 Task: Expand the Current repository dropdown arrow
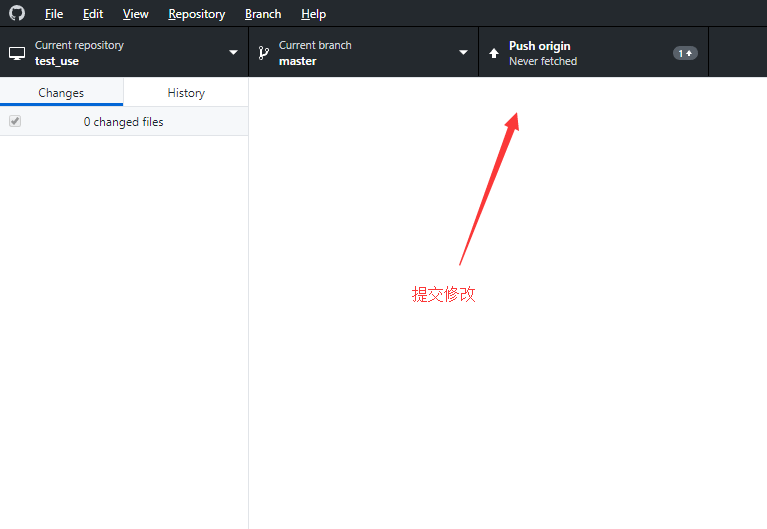pos(233,53)
